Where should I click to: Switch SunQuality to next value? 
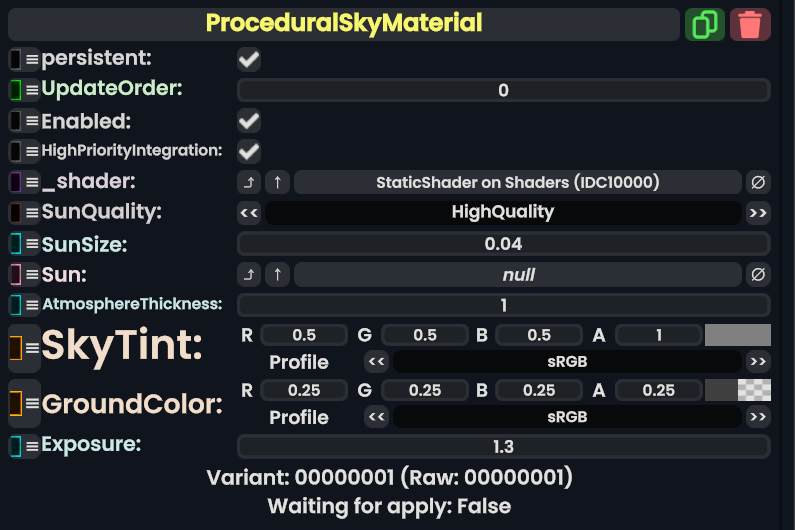click(x=759, y=212)
